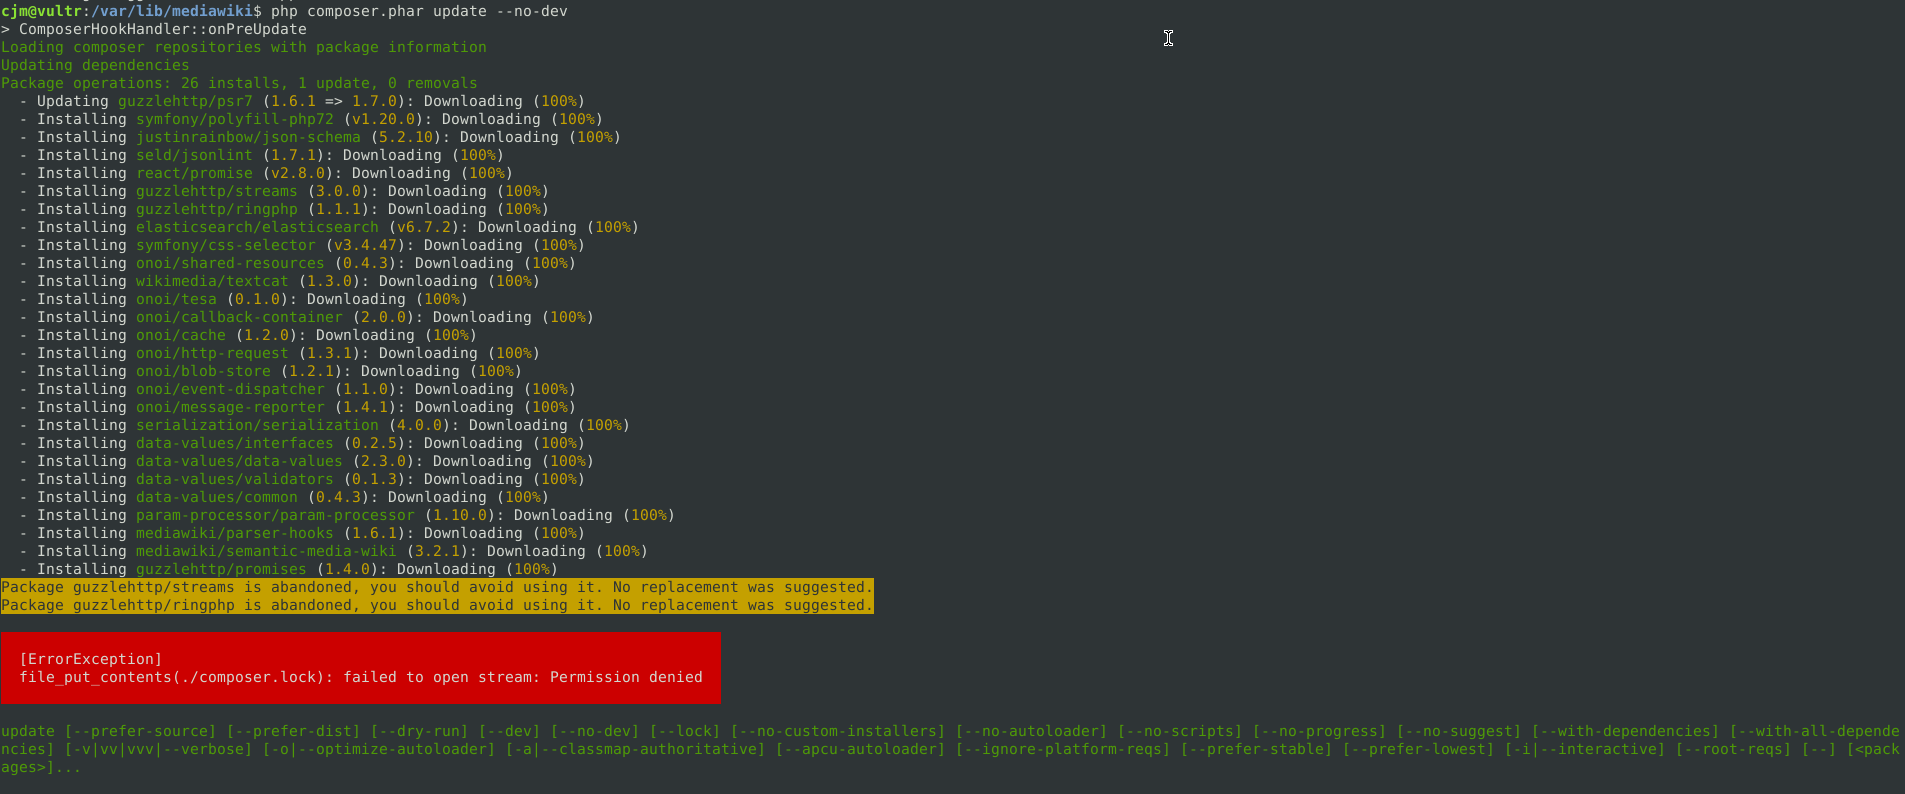Click package name 'data-values/data-values'

pyautogui.click(x=239, y=461)
